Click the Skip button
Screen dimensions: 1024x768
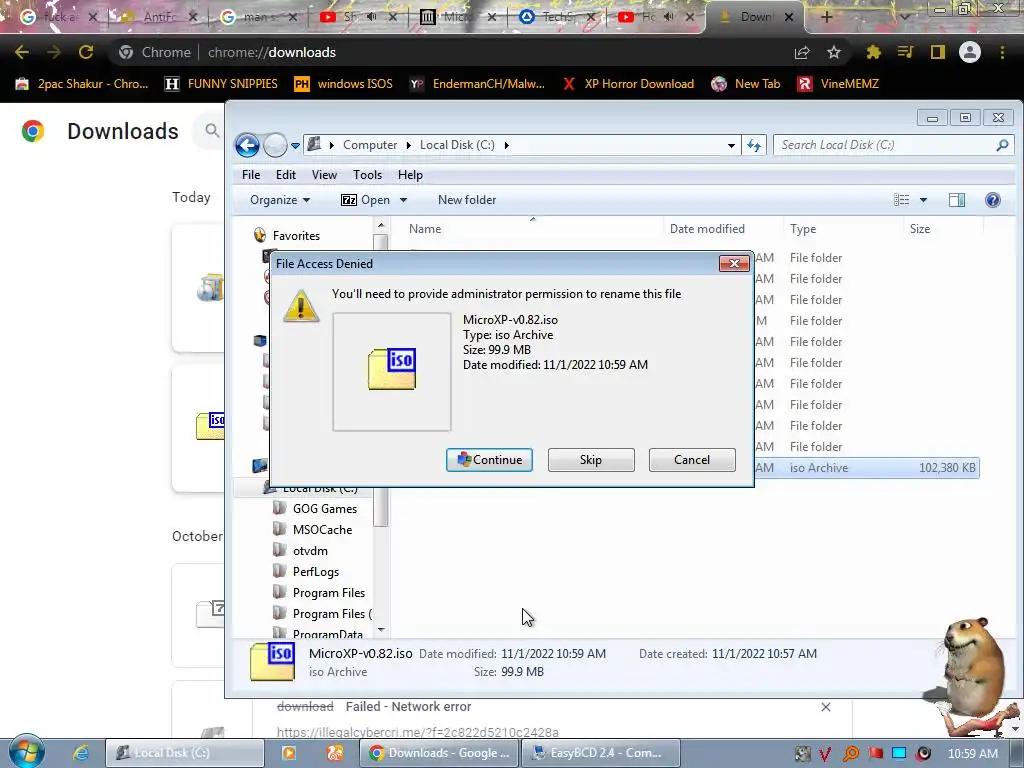point(590,460)
